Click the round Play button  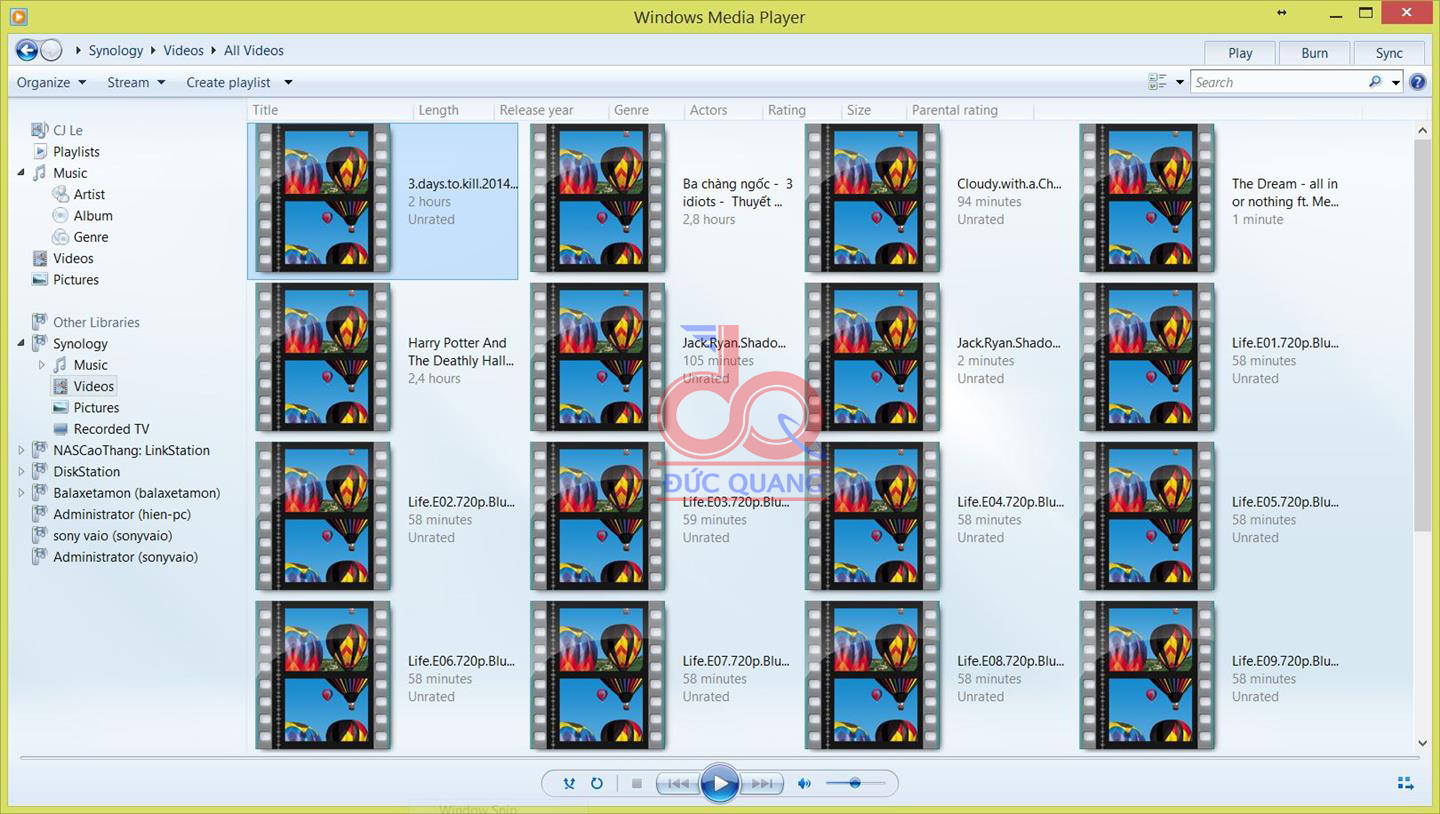click(x=719, y=783)
